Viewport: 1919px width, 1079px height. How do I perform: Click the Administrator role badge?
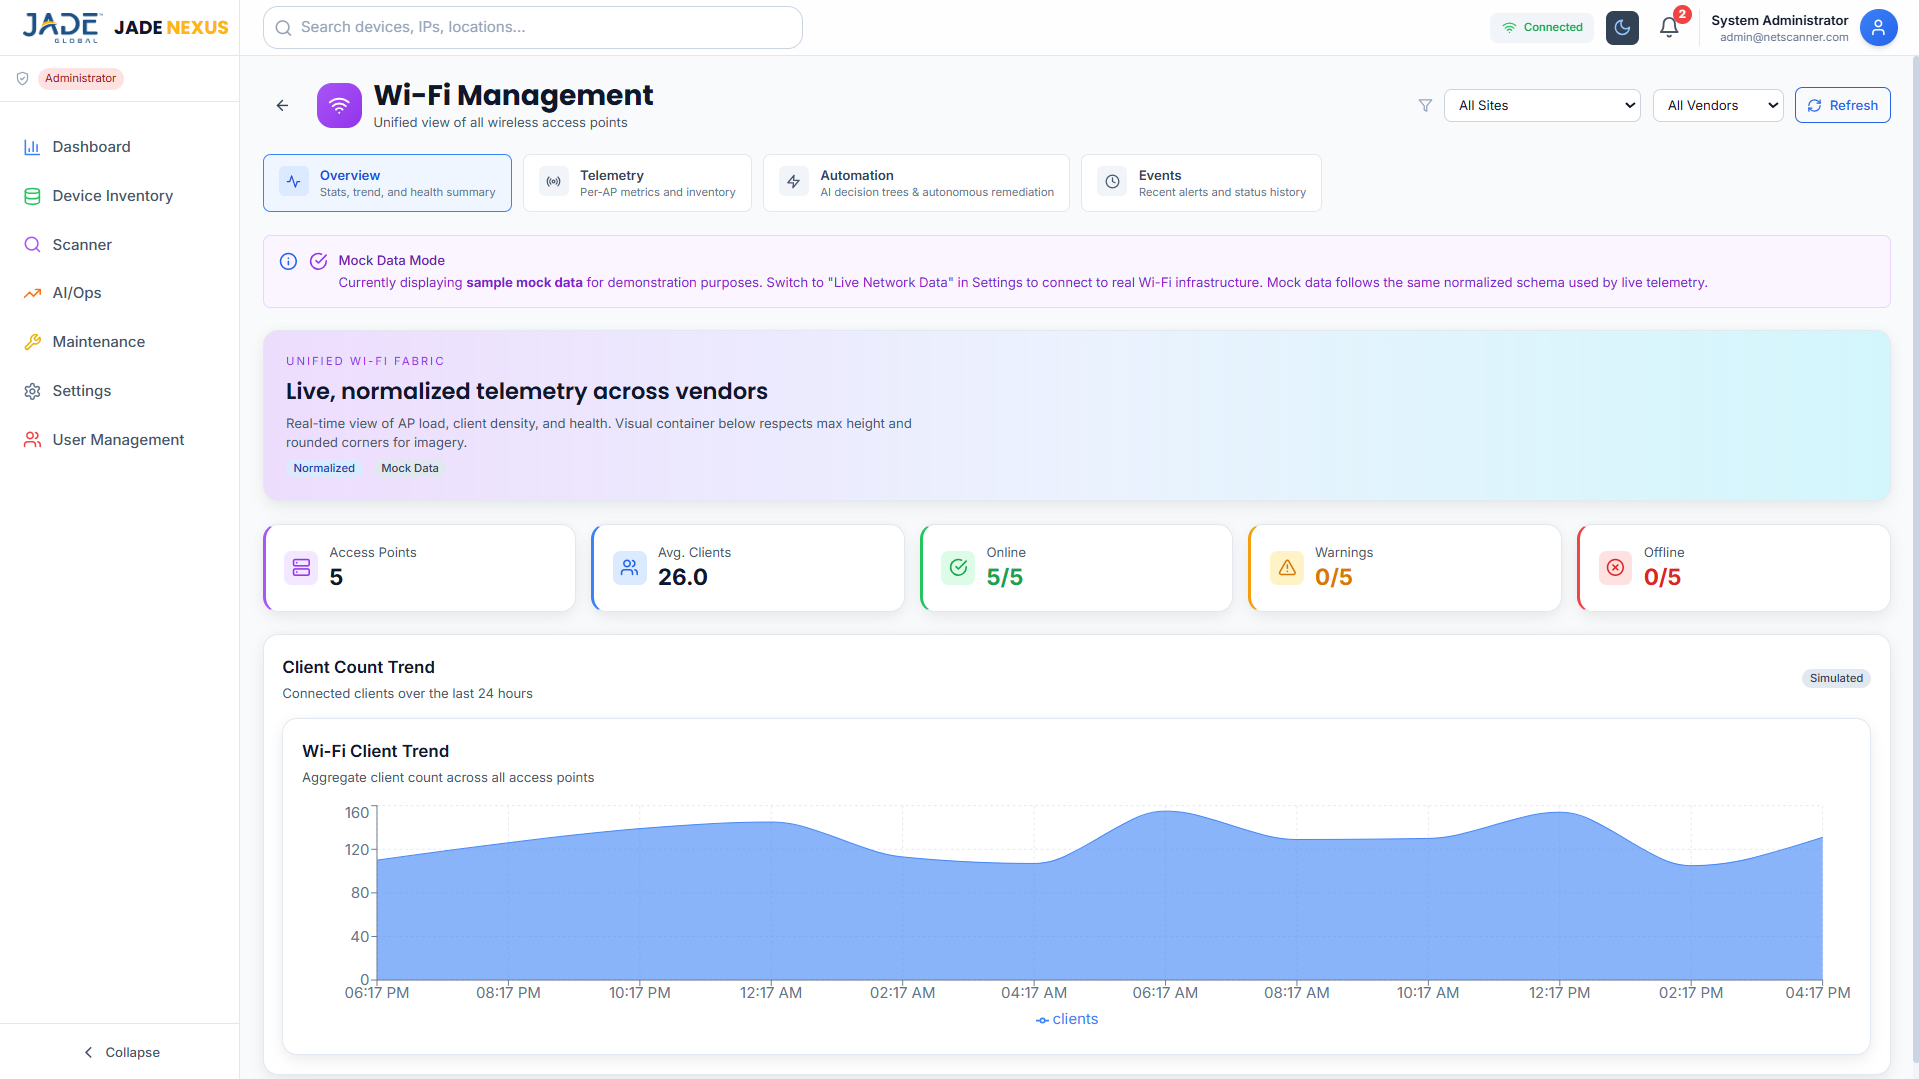pos(80,78)
